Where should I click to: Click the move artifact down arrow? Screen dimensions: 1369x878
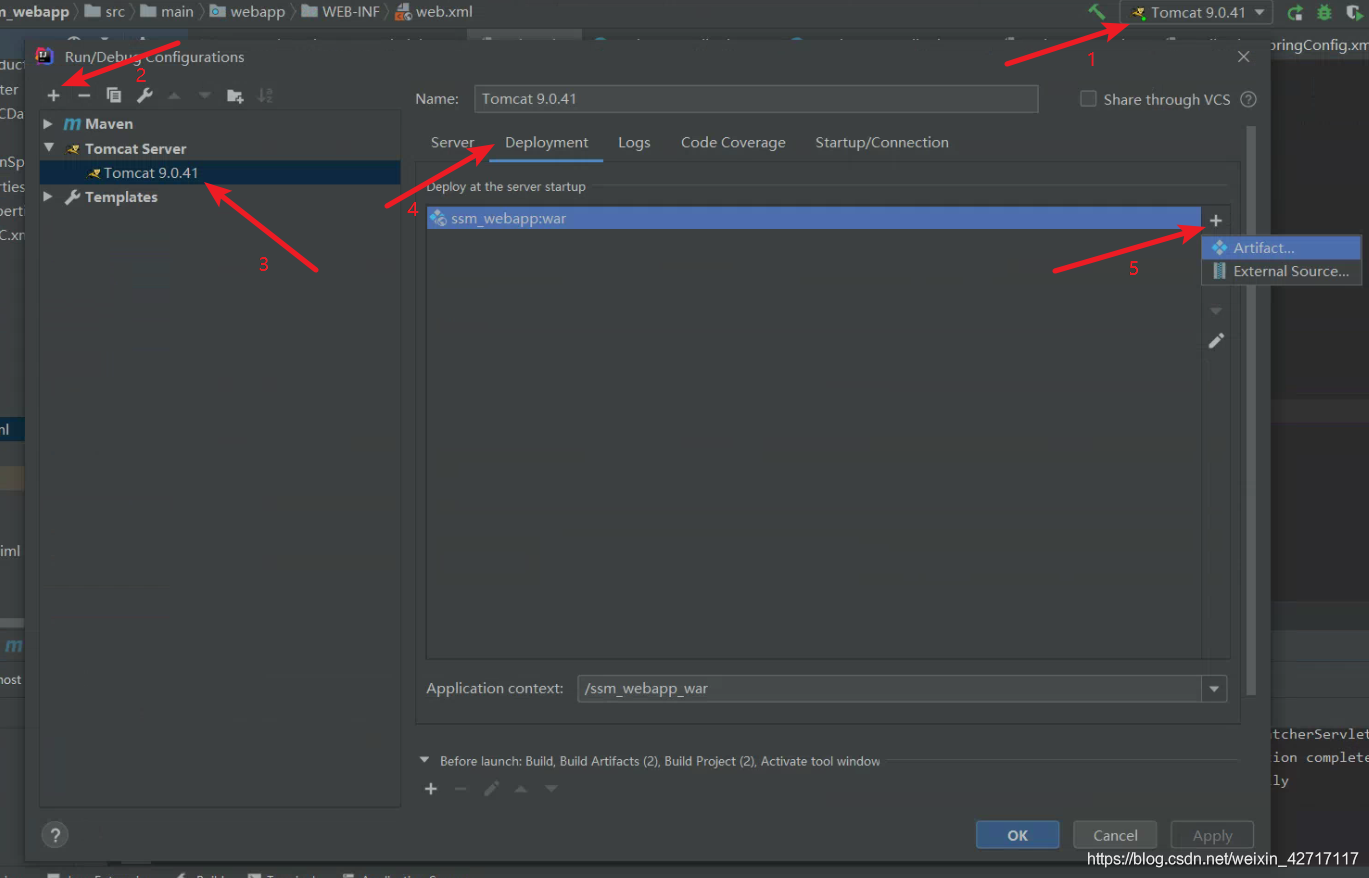pyautogui.click(x=1216, y=311)
